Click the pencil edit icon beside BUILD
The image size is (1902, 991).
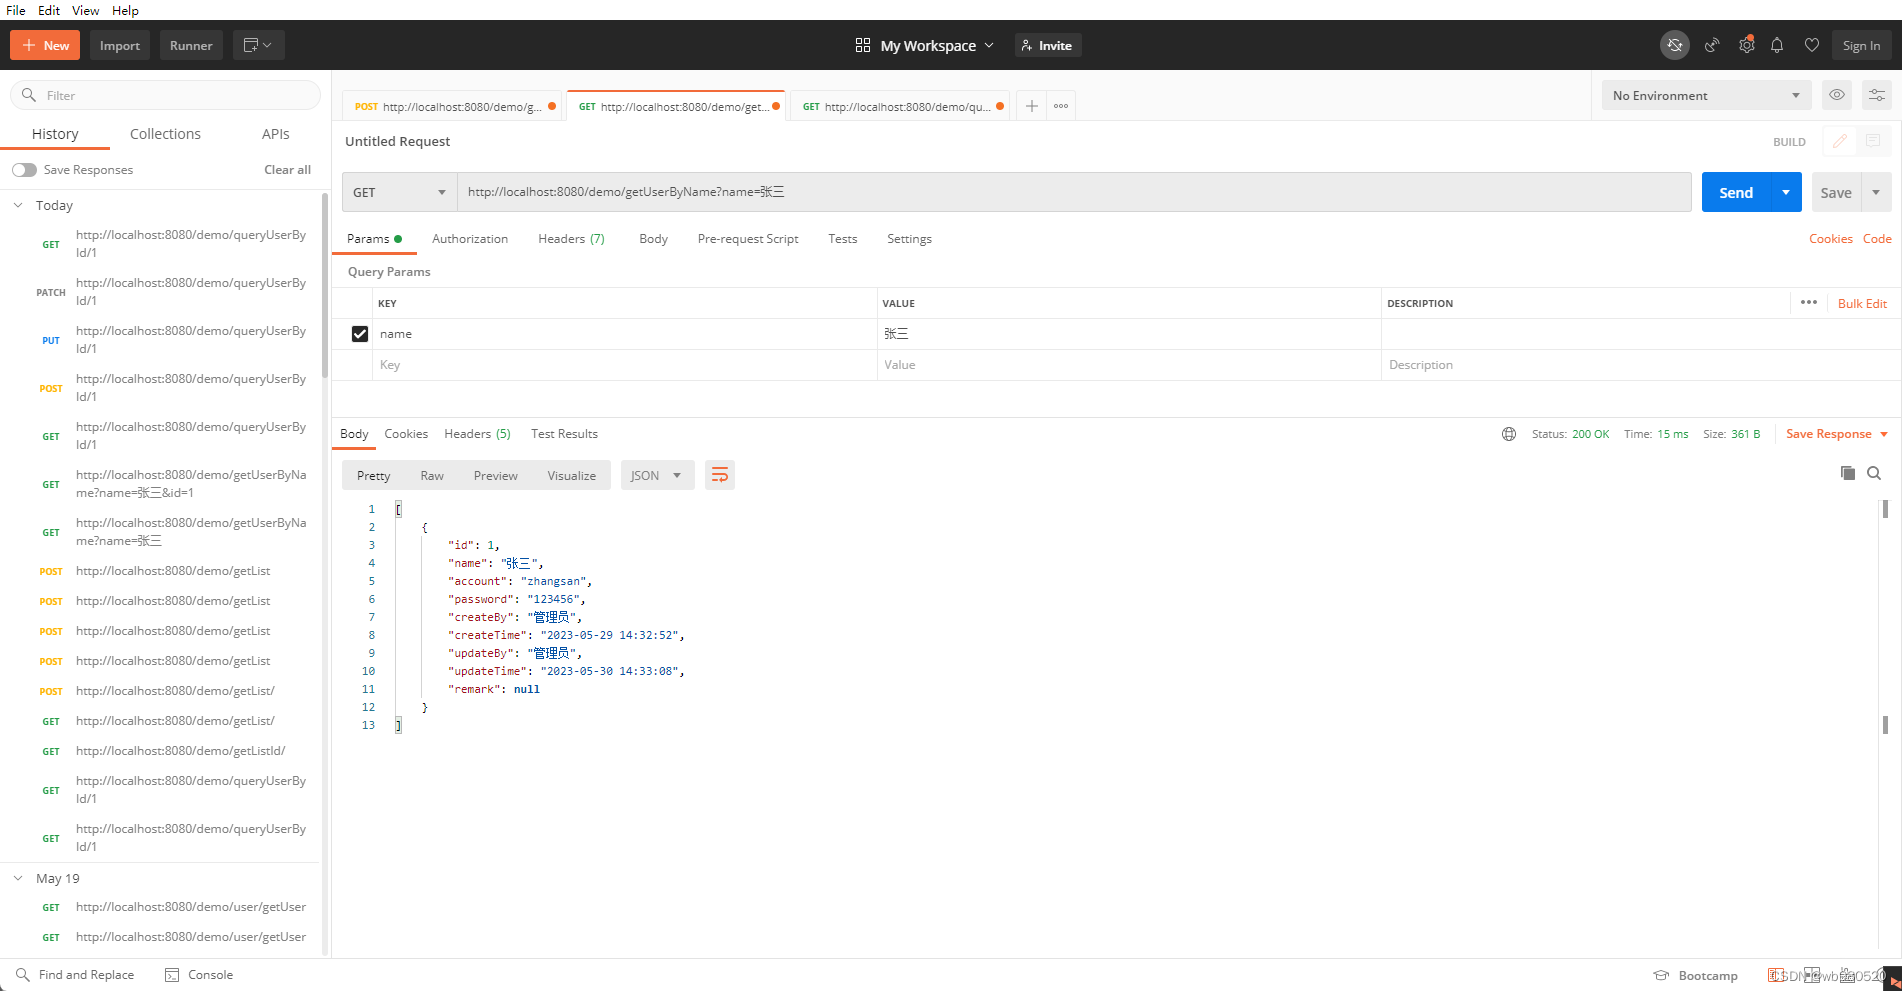1839,141
